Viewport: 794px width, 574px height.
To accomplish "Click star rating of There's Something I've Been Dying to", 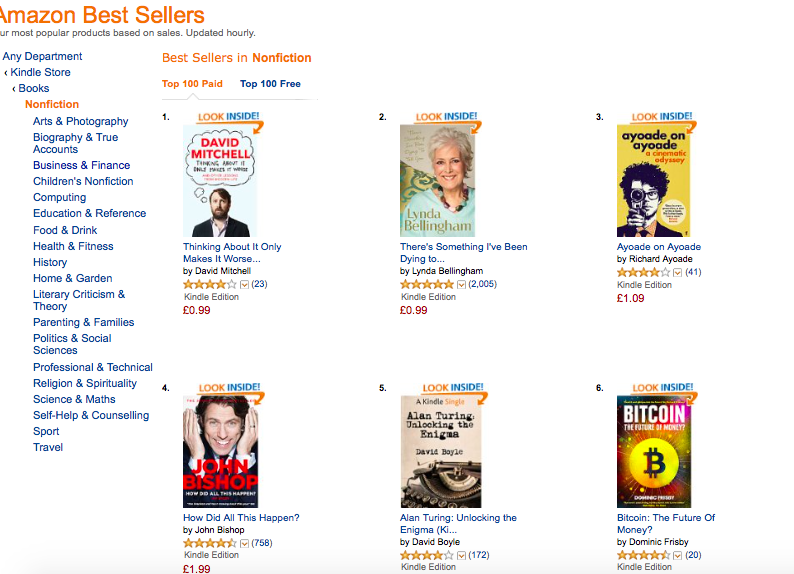I will click(426, 284).
